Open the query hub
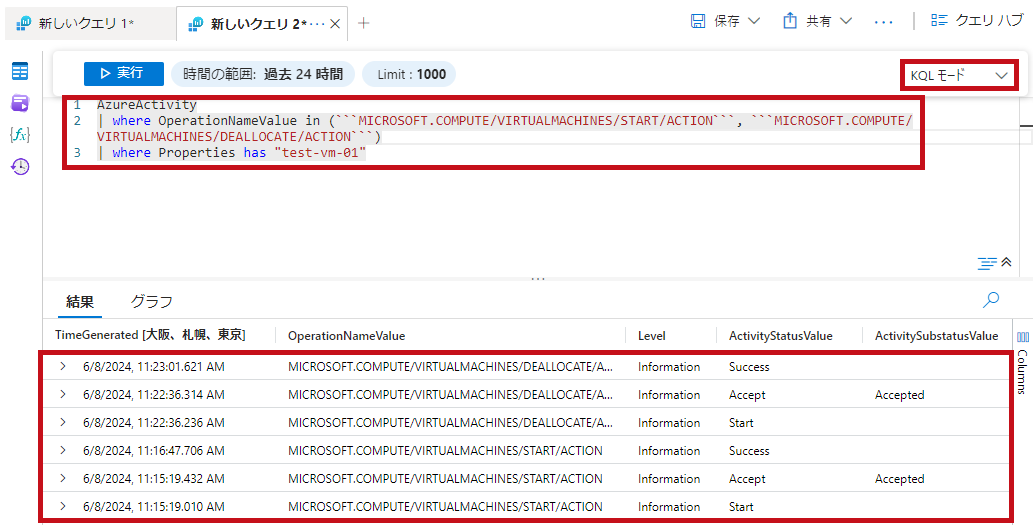This screenshot has height=525, width=1033. click(x=976, y=21)
